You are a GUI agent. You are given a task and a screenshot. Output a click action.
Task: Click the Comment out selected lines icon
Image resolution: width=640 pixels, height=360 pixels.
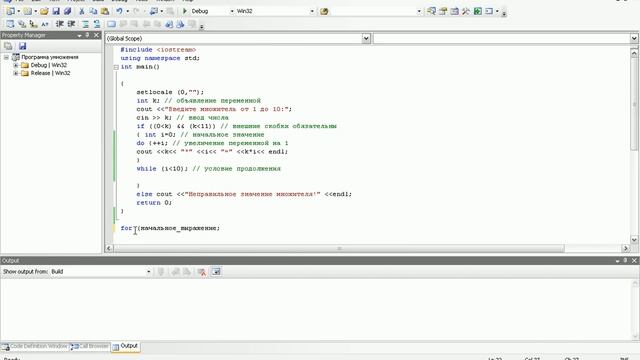(85, 24)
